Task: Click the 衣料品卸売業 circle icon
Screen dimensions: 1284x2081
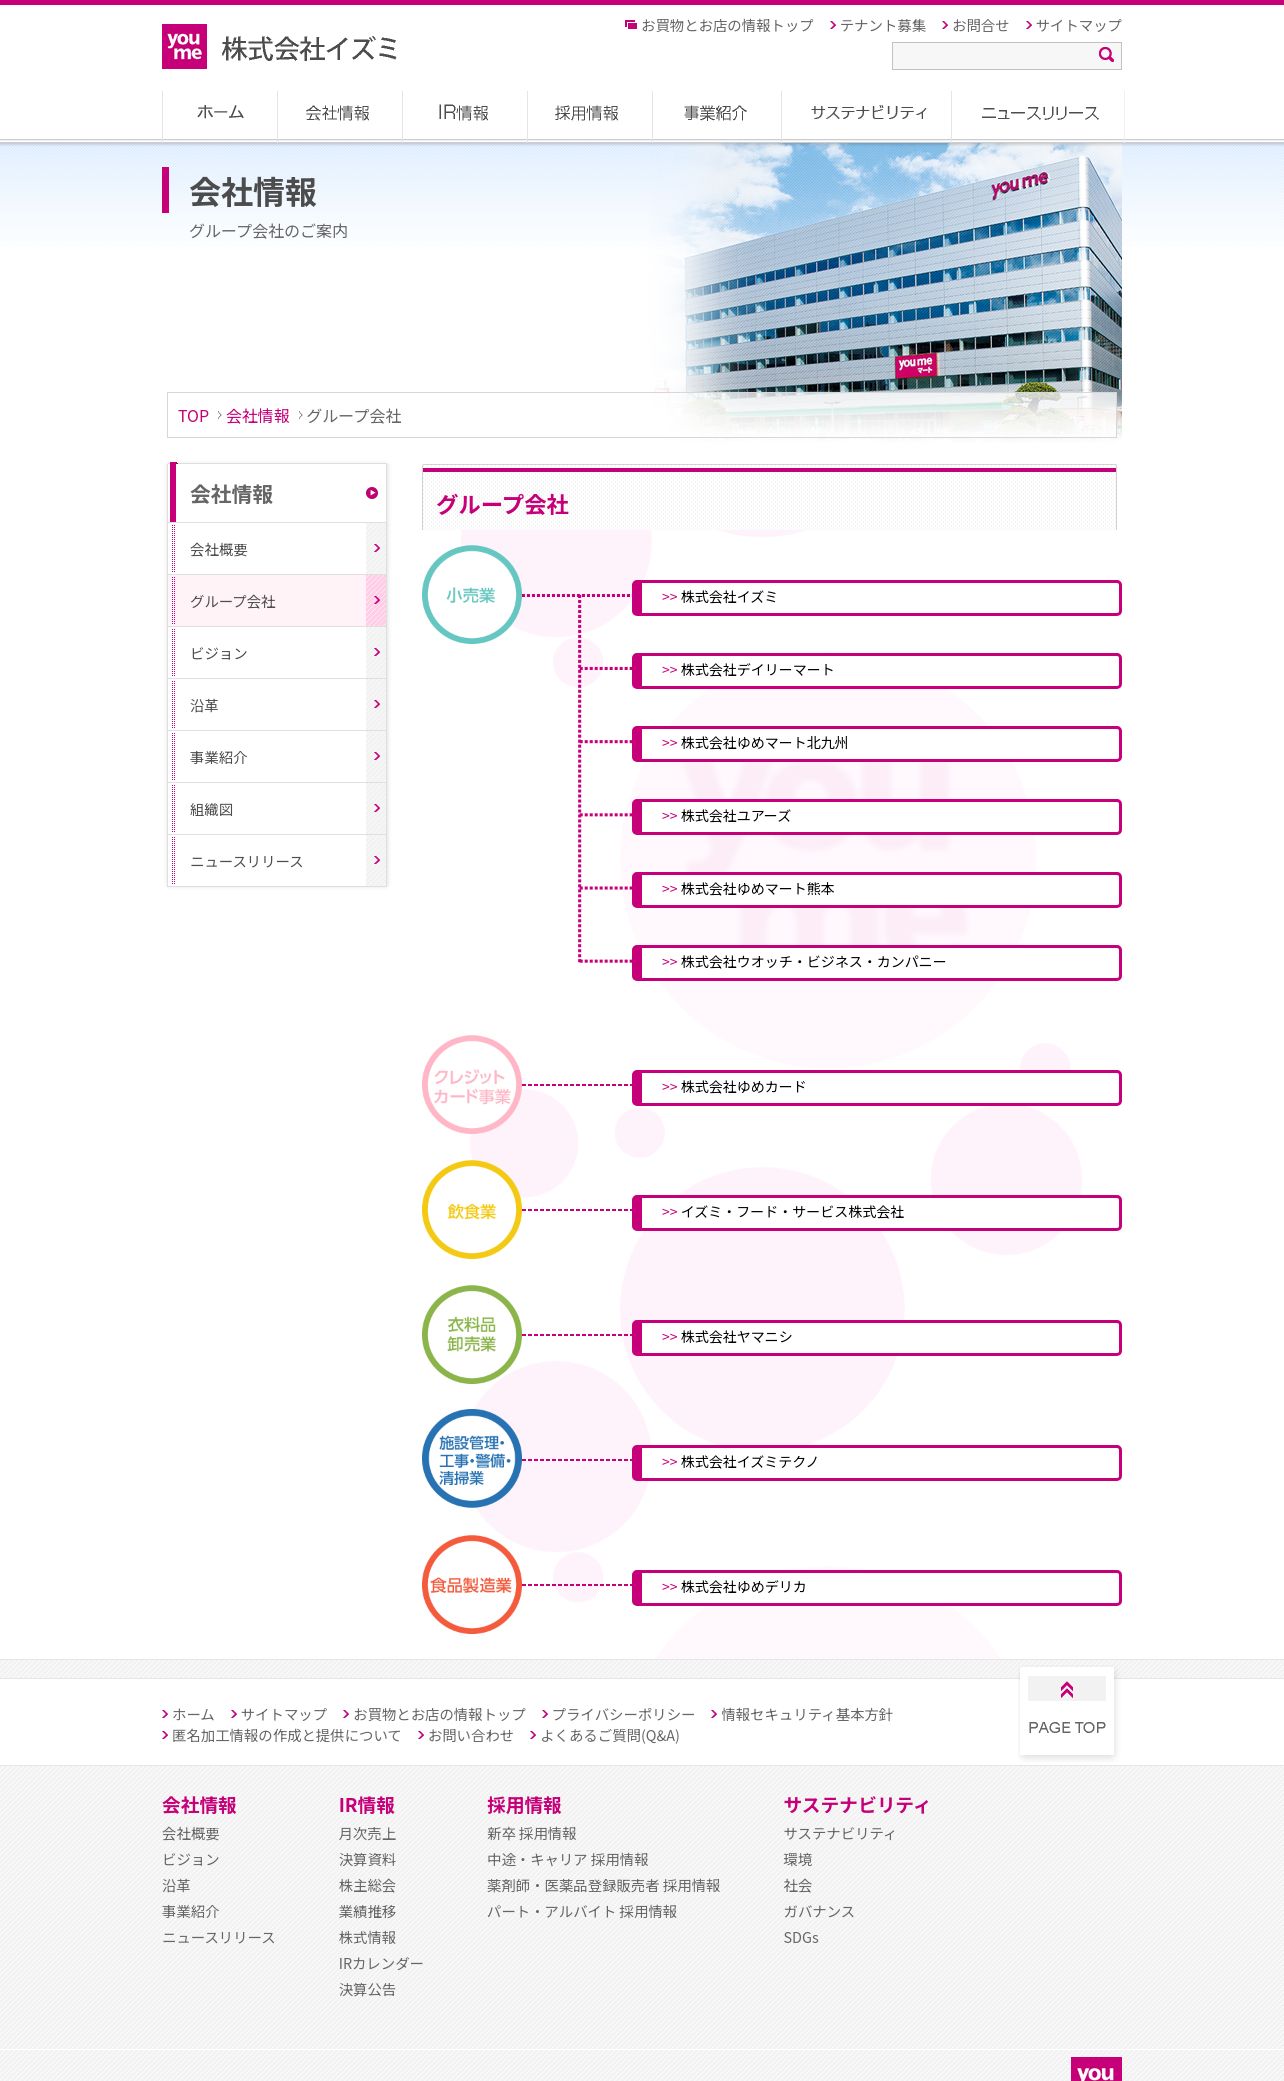Action: point(472,1335)
